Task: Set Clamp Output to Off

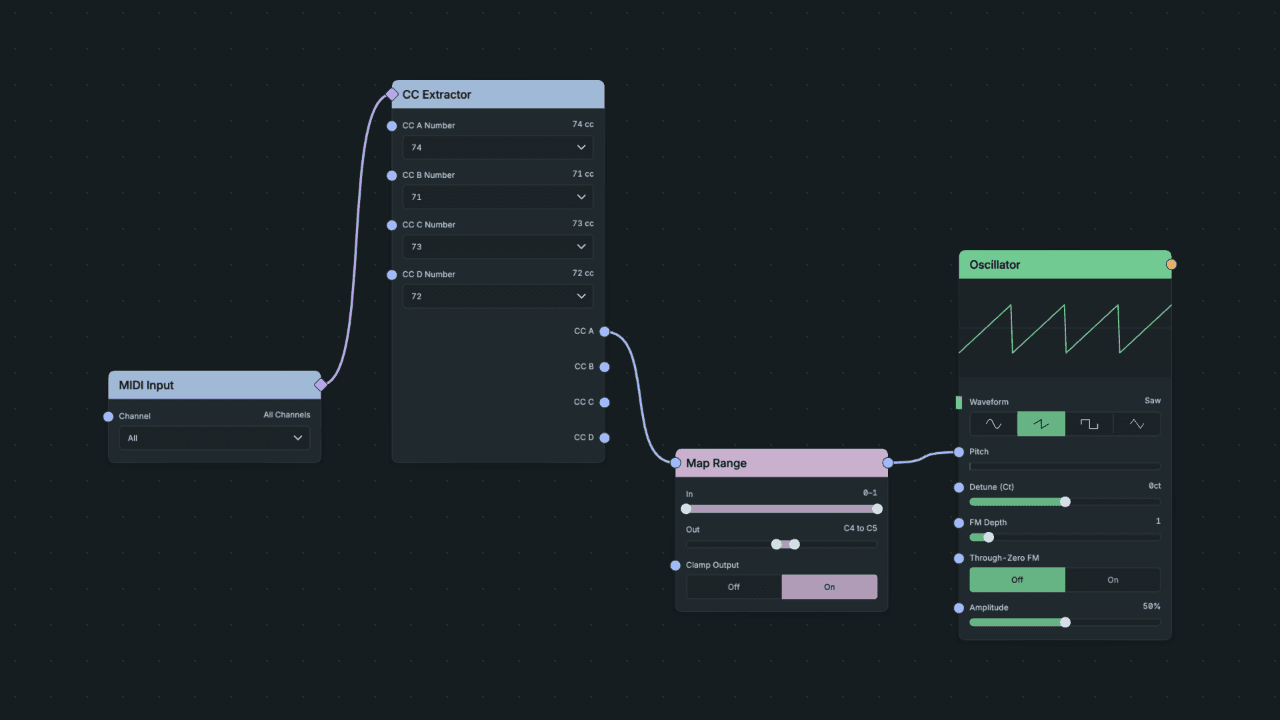Action: pyautogui.click(x=734, y=587)
